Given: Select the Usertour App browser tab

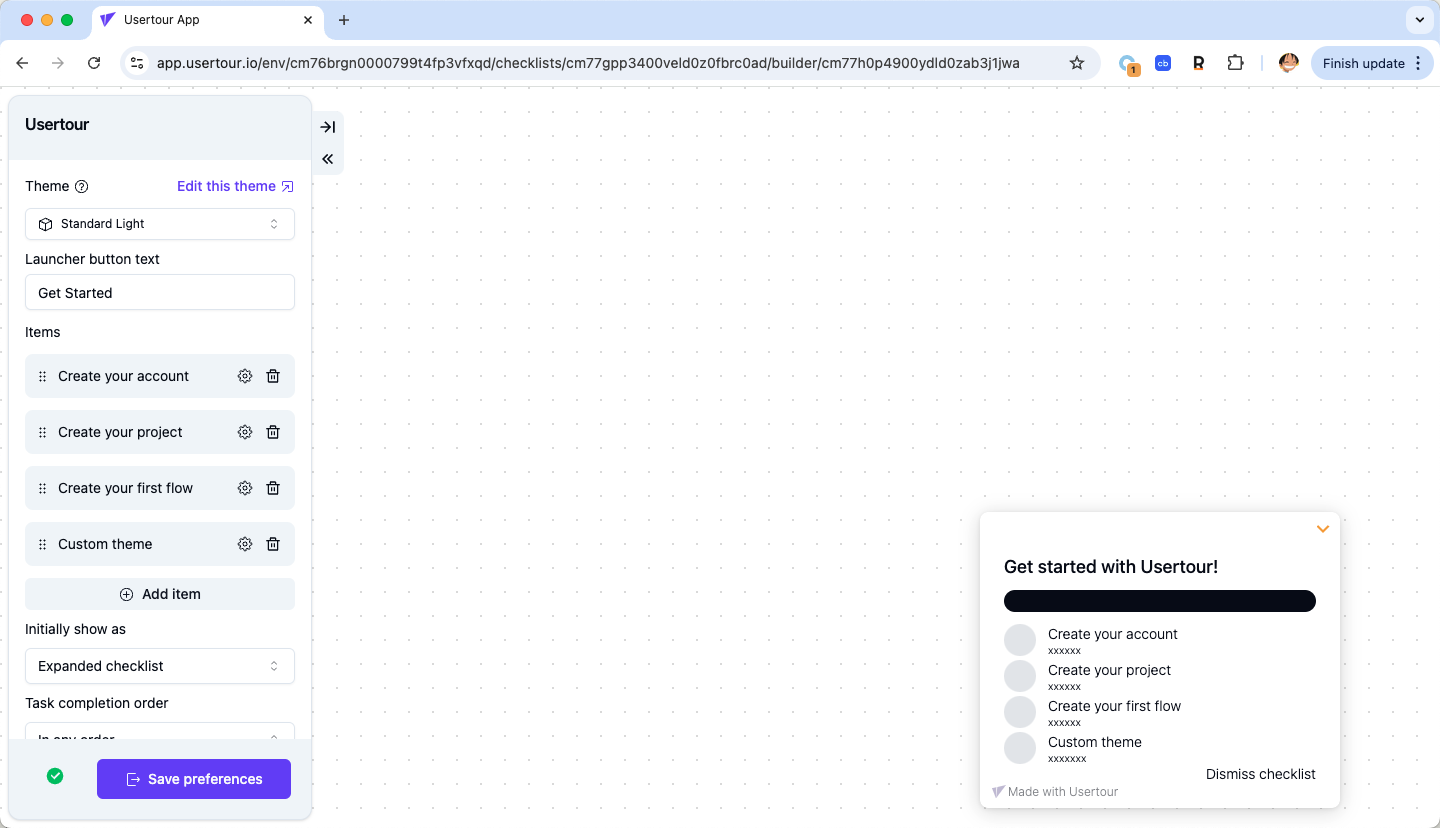Looking at the screenshot, I should pyautogui.click(x=207, y=20).
